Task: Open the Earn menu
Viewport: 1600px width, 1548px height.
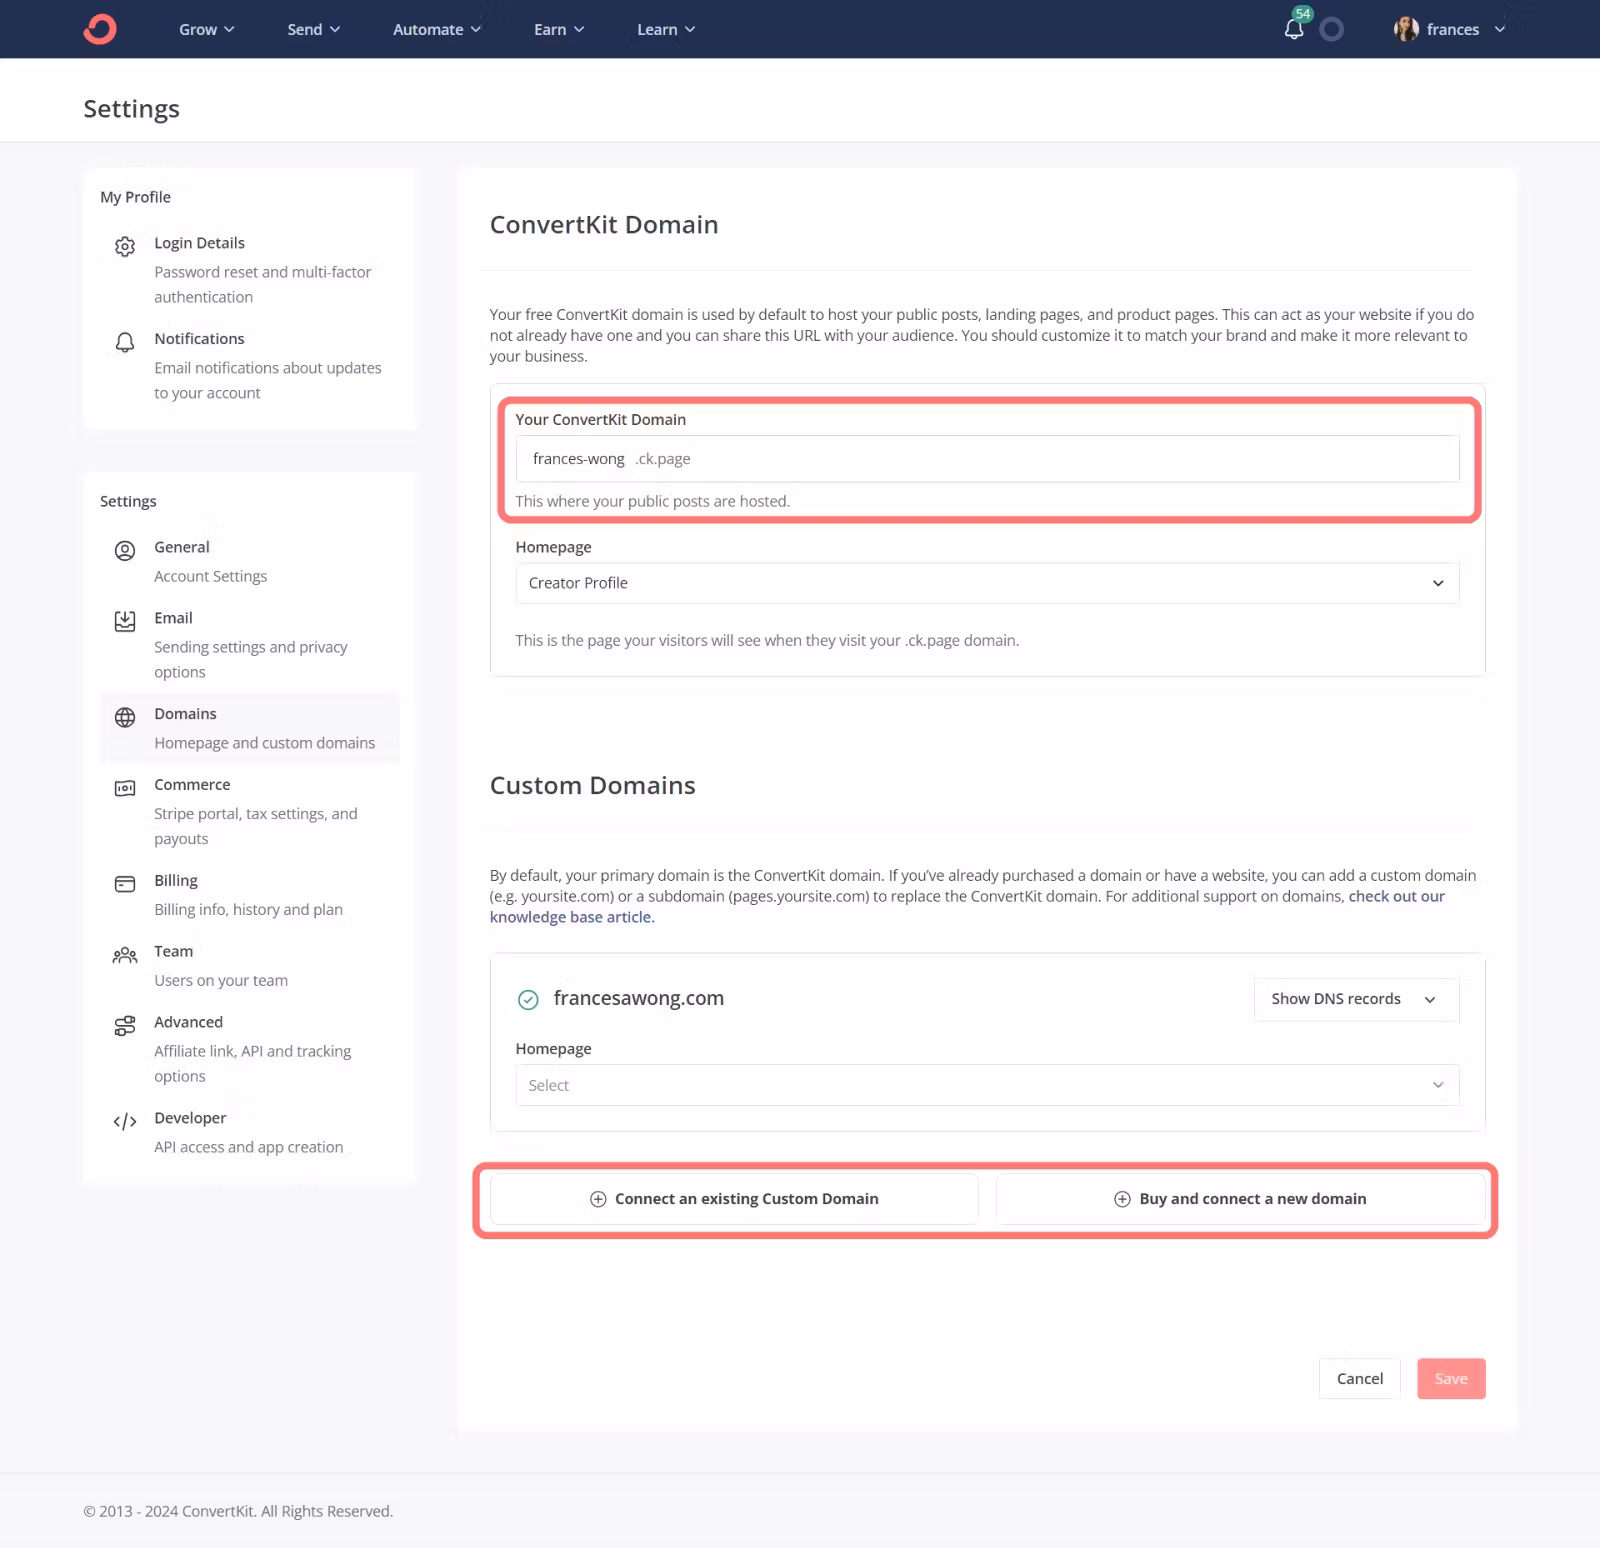Action: coord(559,29)
